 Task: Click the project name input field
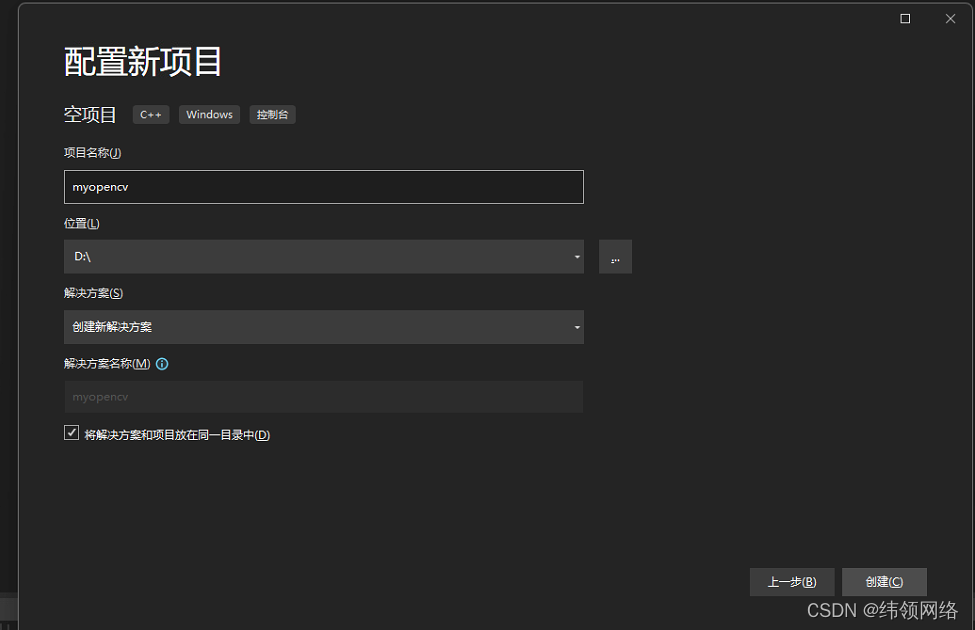[323, 187]
